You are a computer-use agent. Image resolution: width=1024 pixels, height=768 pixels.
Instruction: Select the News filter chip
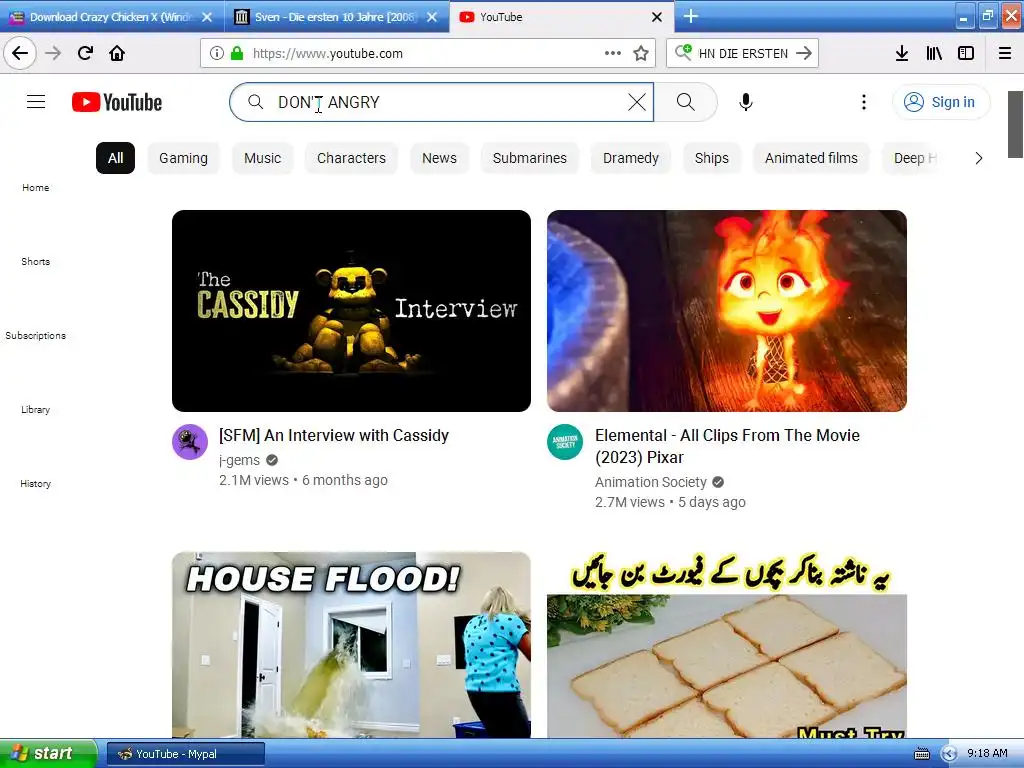440,158
